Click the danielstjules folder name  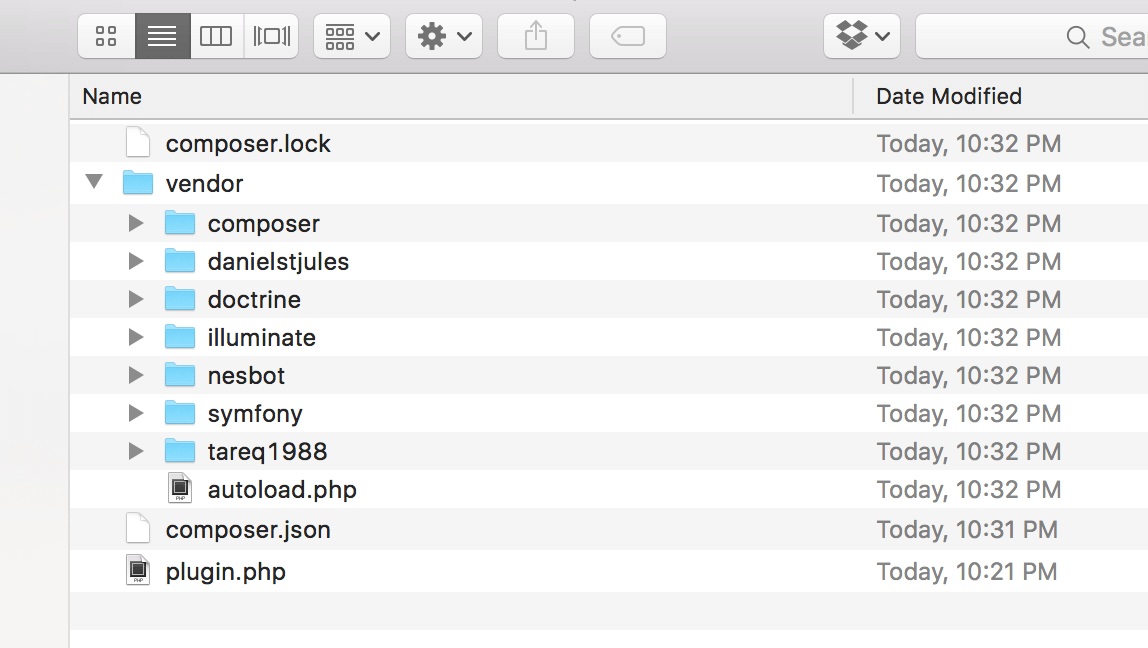[278, 261]
